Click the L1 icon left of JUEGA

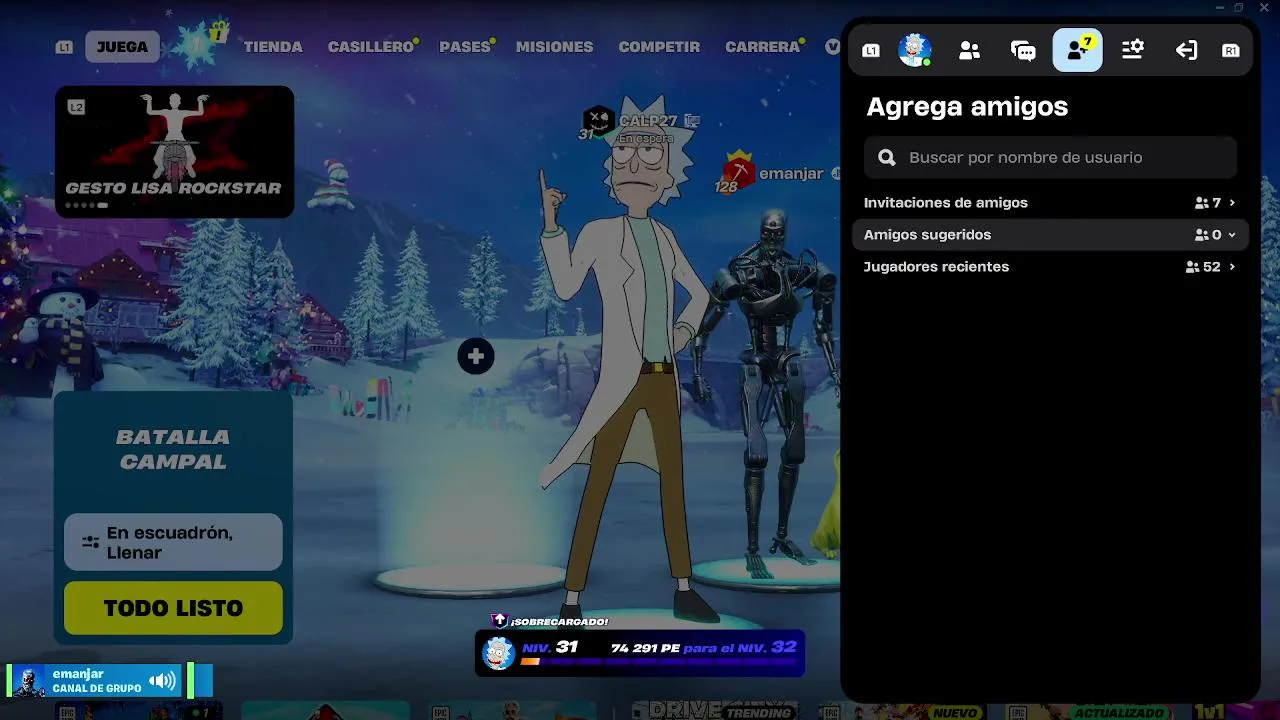[64, 47]
